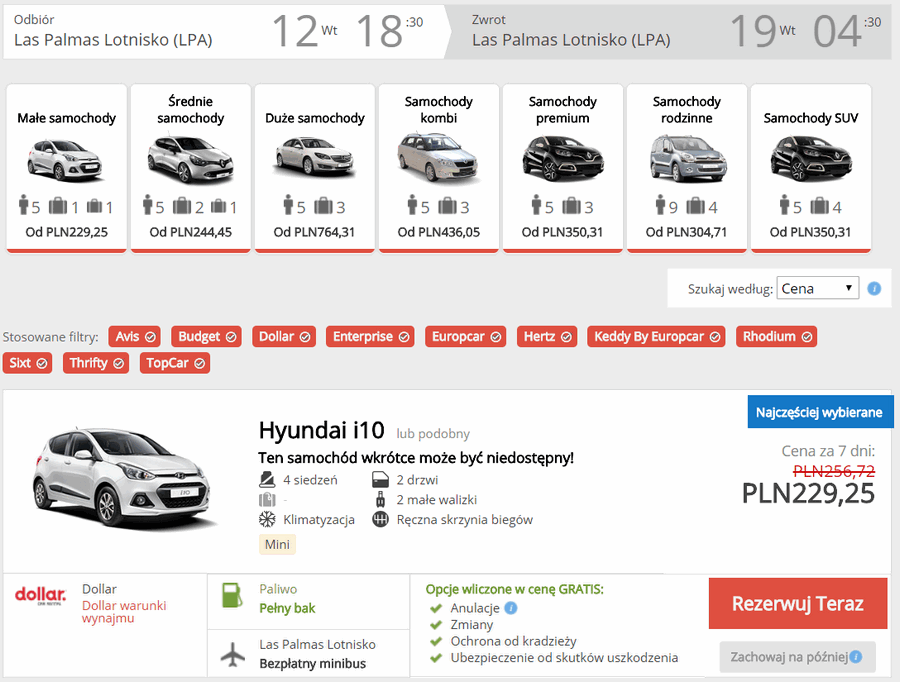
Task: Click Zachowaj na później button
Action: click(797, 657)
